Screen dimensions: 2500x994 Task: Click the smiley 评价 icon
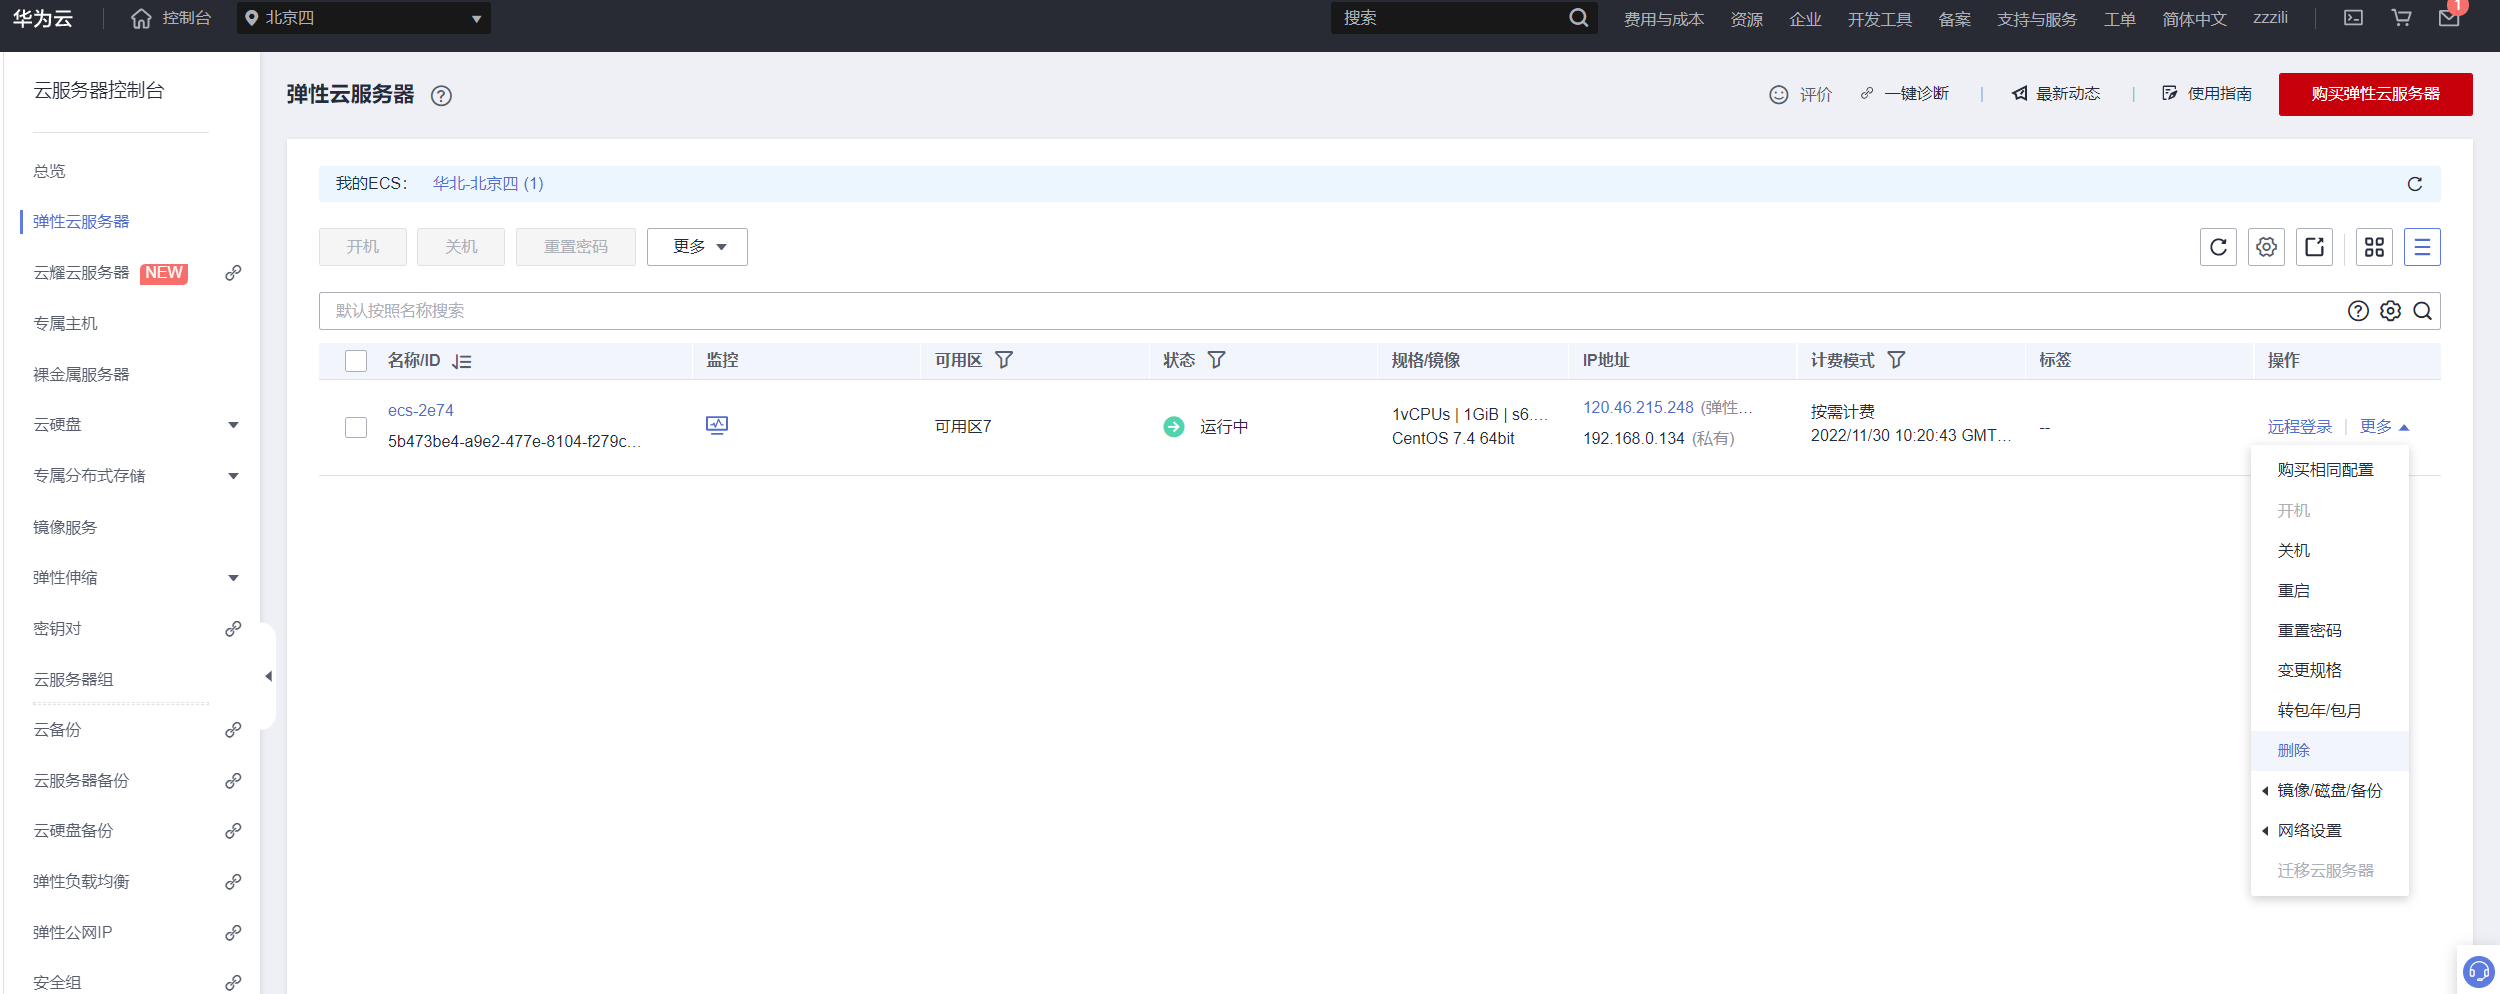click(1778, 94)
